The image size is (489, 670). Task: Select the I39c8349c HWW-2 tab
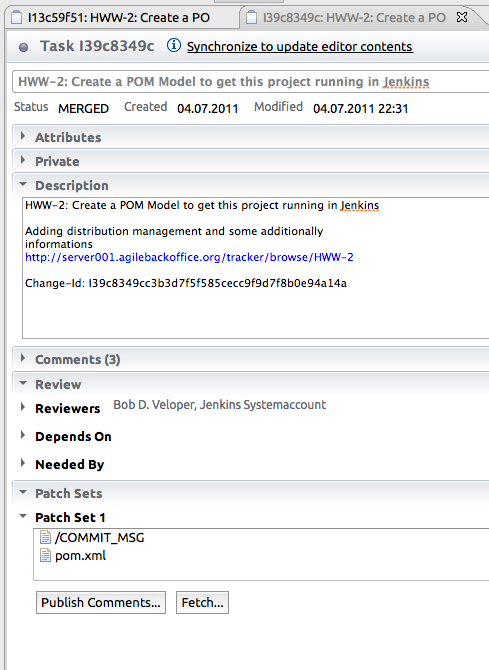coord(354,18)
